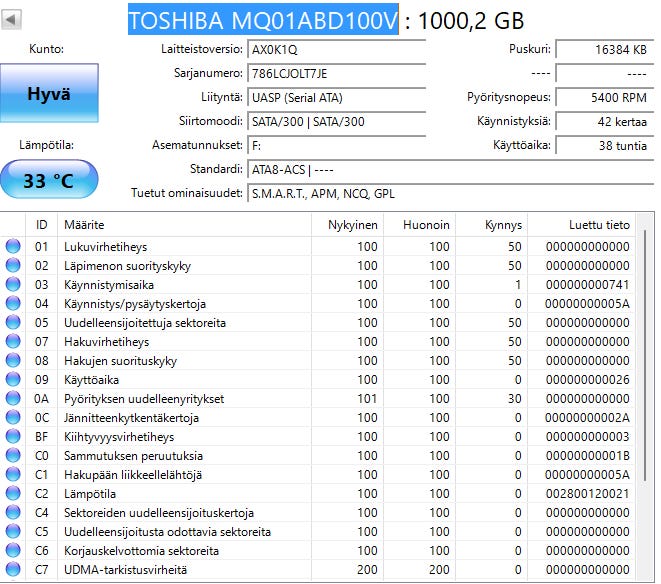Select the Lukuvirhetiheys attribute name
The height and width of the screenshot is (584, 661).
point(105,247)
